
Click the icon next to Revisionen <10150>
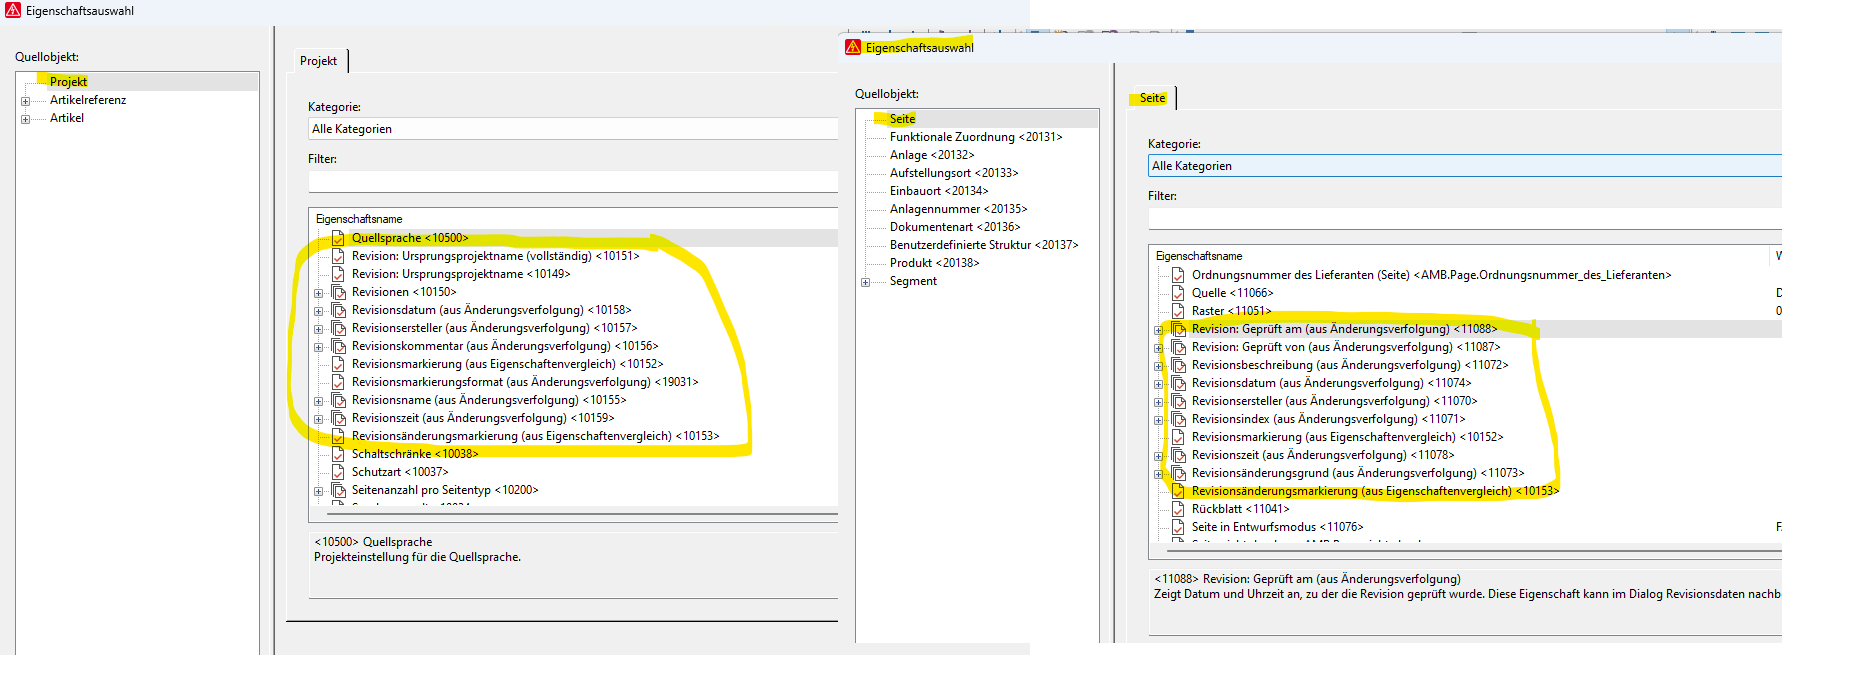(338, 292)
